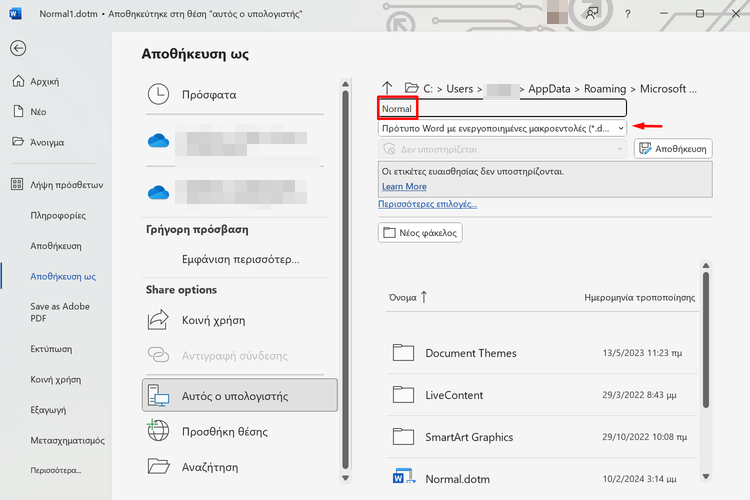Click locations list scroll down arrow
The width and height of the screenshot is (750, 500).
point(345,478)
